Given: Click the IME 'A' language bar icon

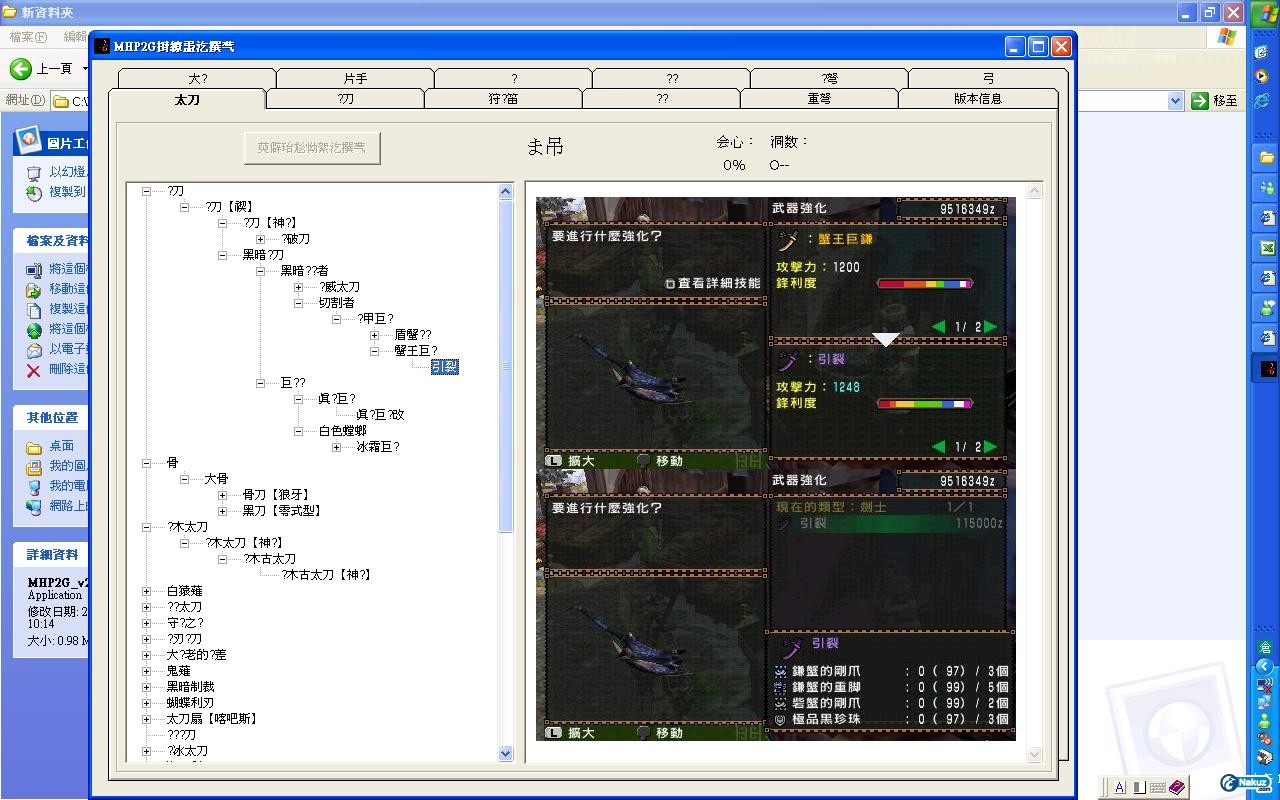Looking at the screenshot, I should (1120, 788).
